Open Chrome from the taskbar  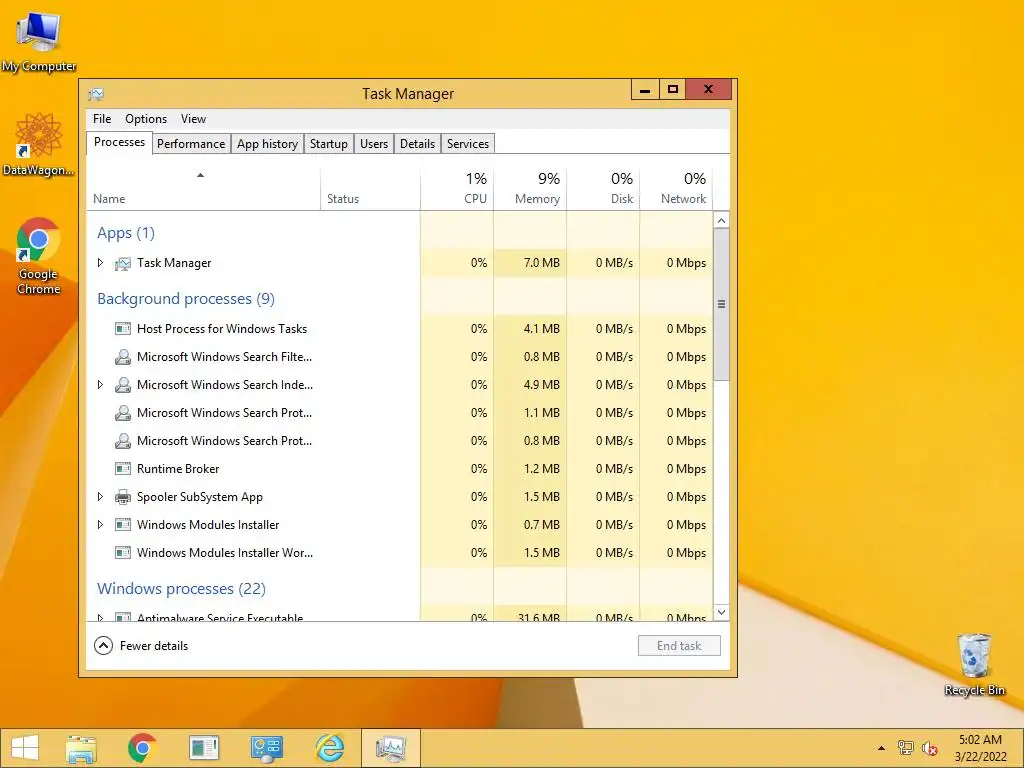(142, 748)
